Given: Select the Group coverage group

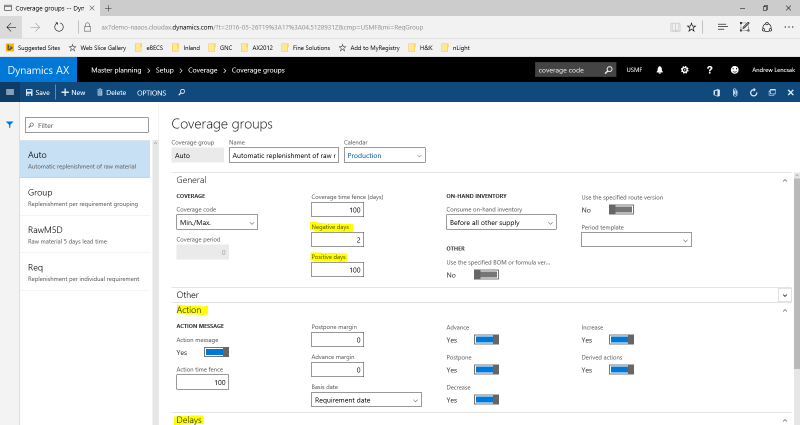Looking at the screenshot, I should [x=85, y=197].
